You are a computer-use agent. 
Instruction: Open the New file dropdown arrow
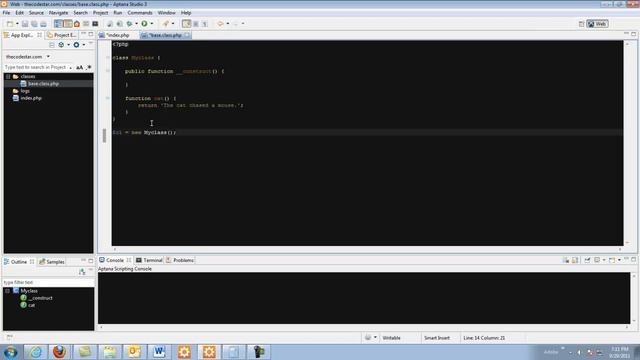click(x=17, y=24)
